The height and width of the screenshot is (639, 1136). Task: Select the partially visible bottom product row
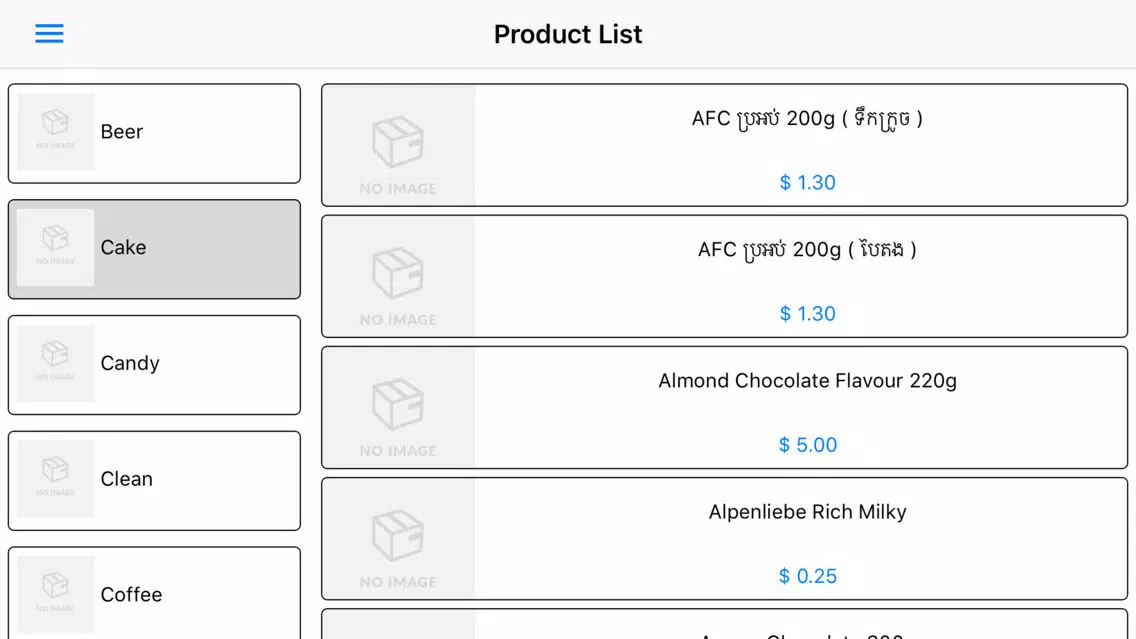[724, 625]
